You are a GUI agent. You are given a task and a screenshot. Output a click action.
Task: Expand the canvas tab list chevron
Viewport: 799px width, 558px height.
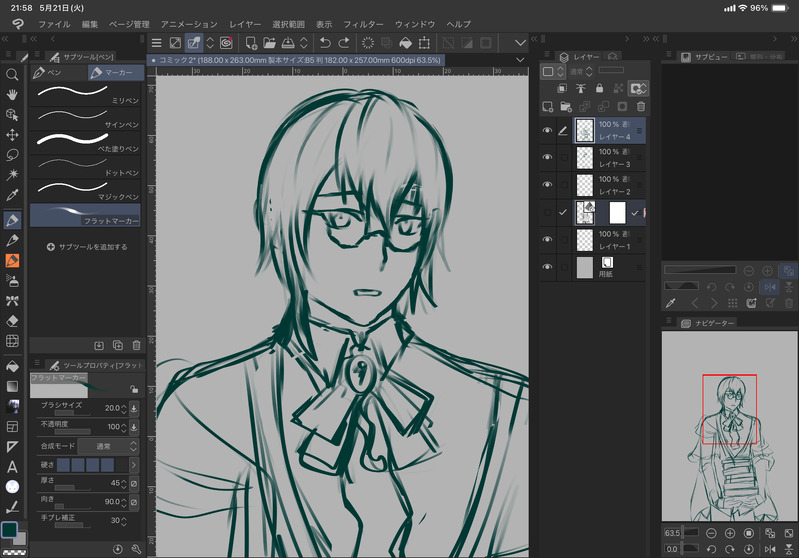(x=520, y=60)
